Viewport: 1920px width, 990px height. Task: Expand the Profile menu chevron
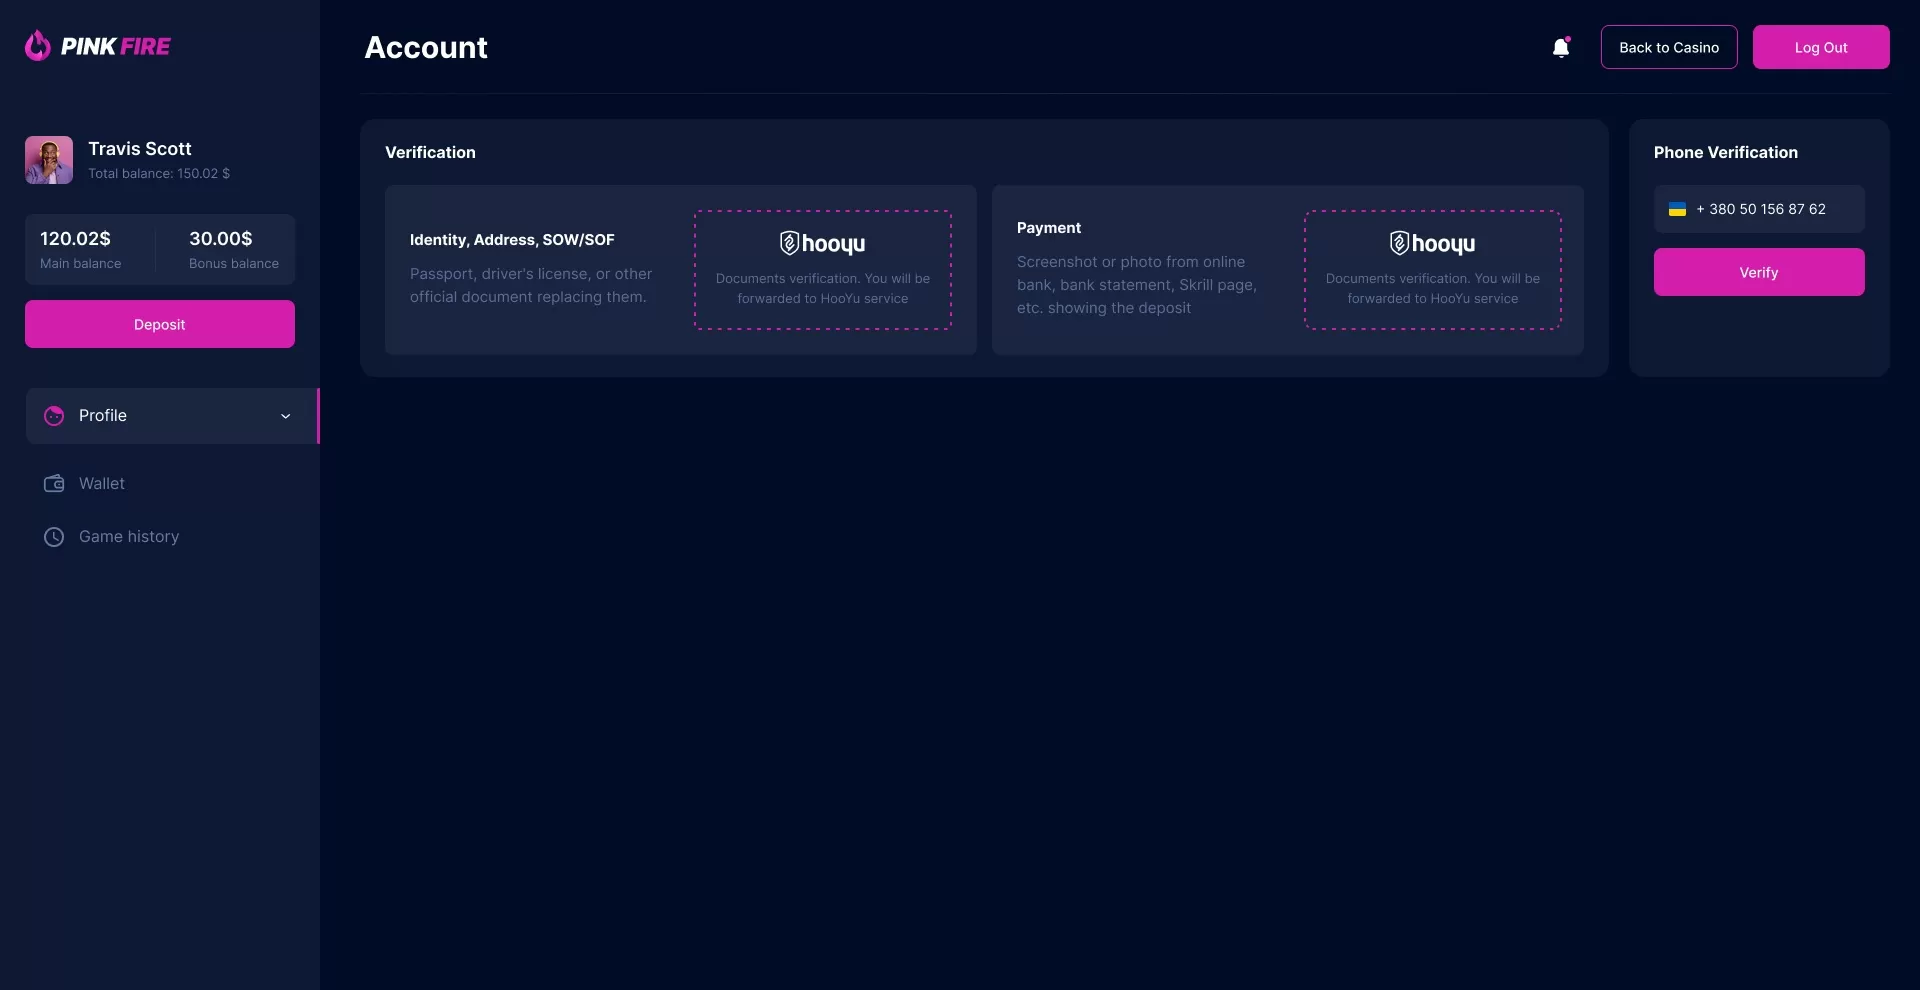click(x=286, y=416)
